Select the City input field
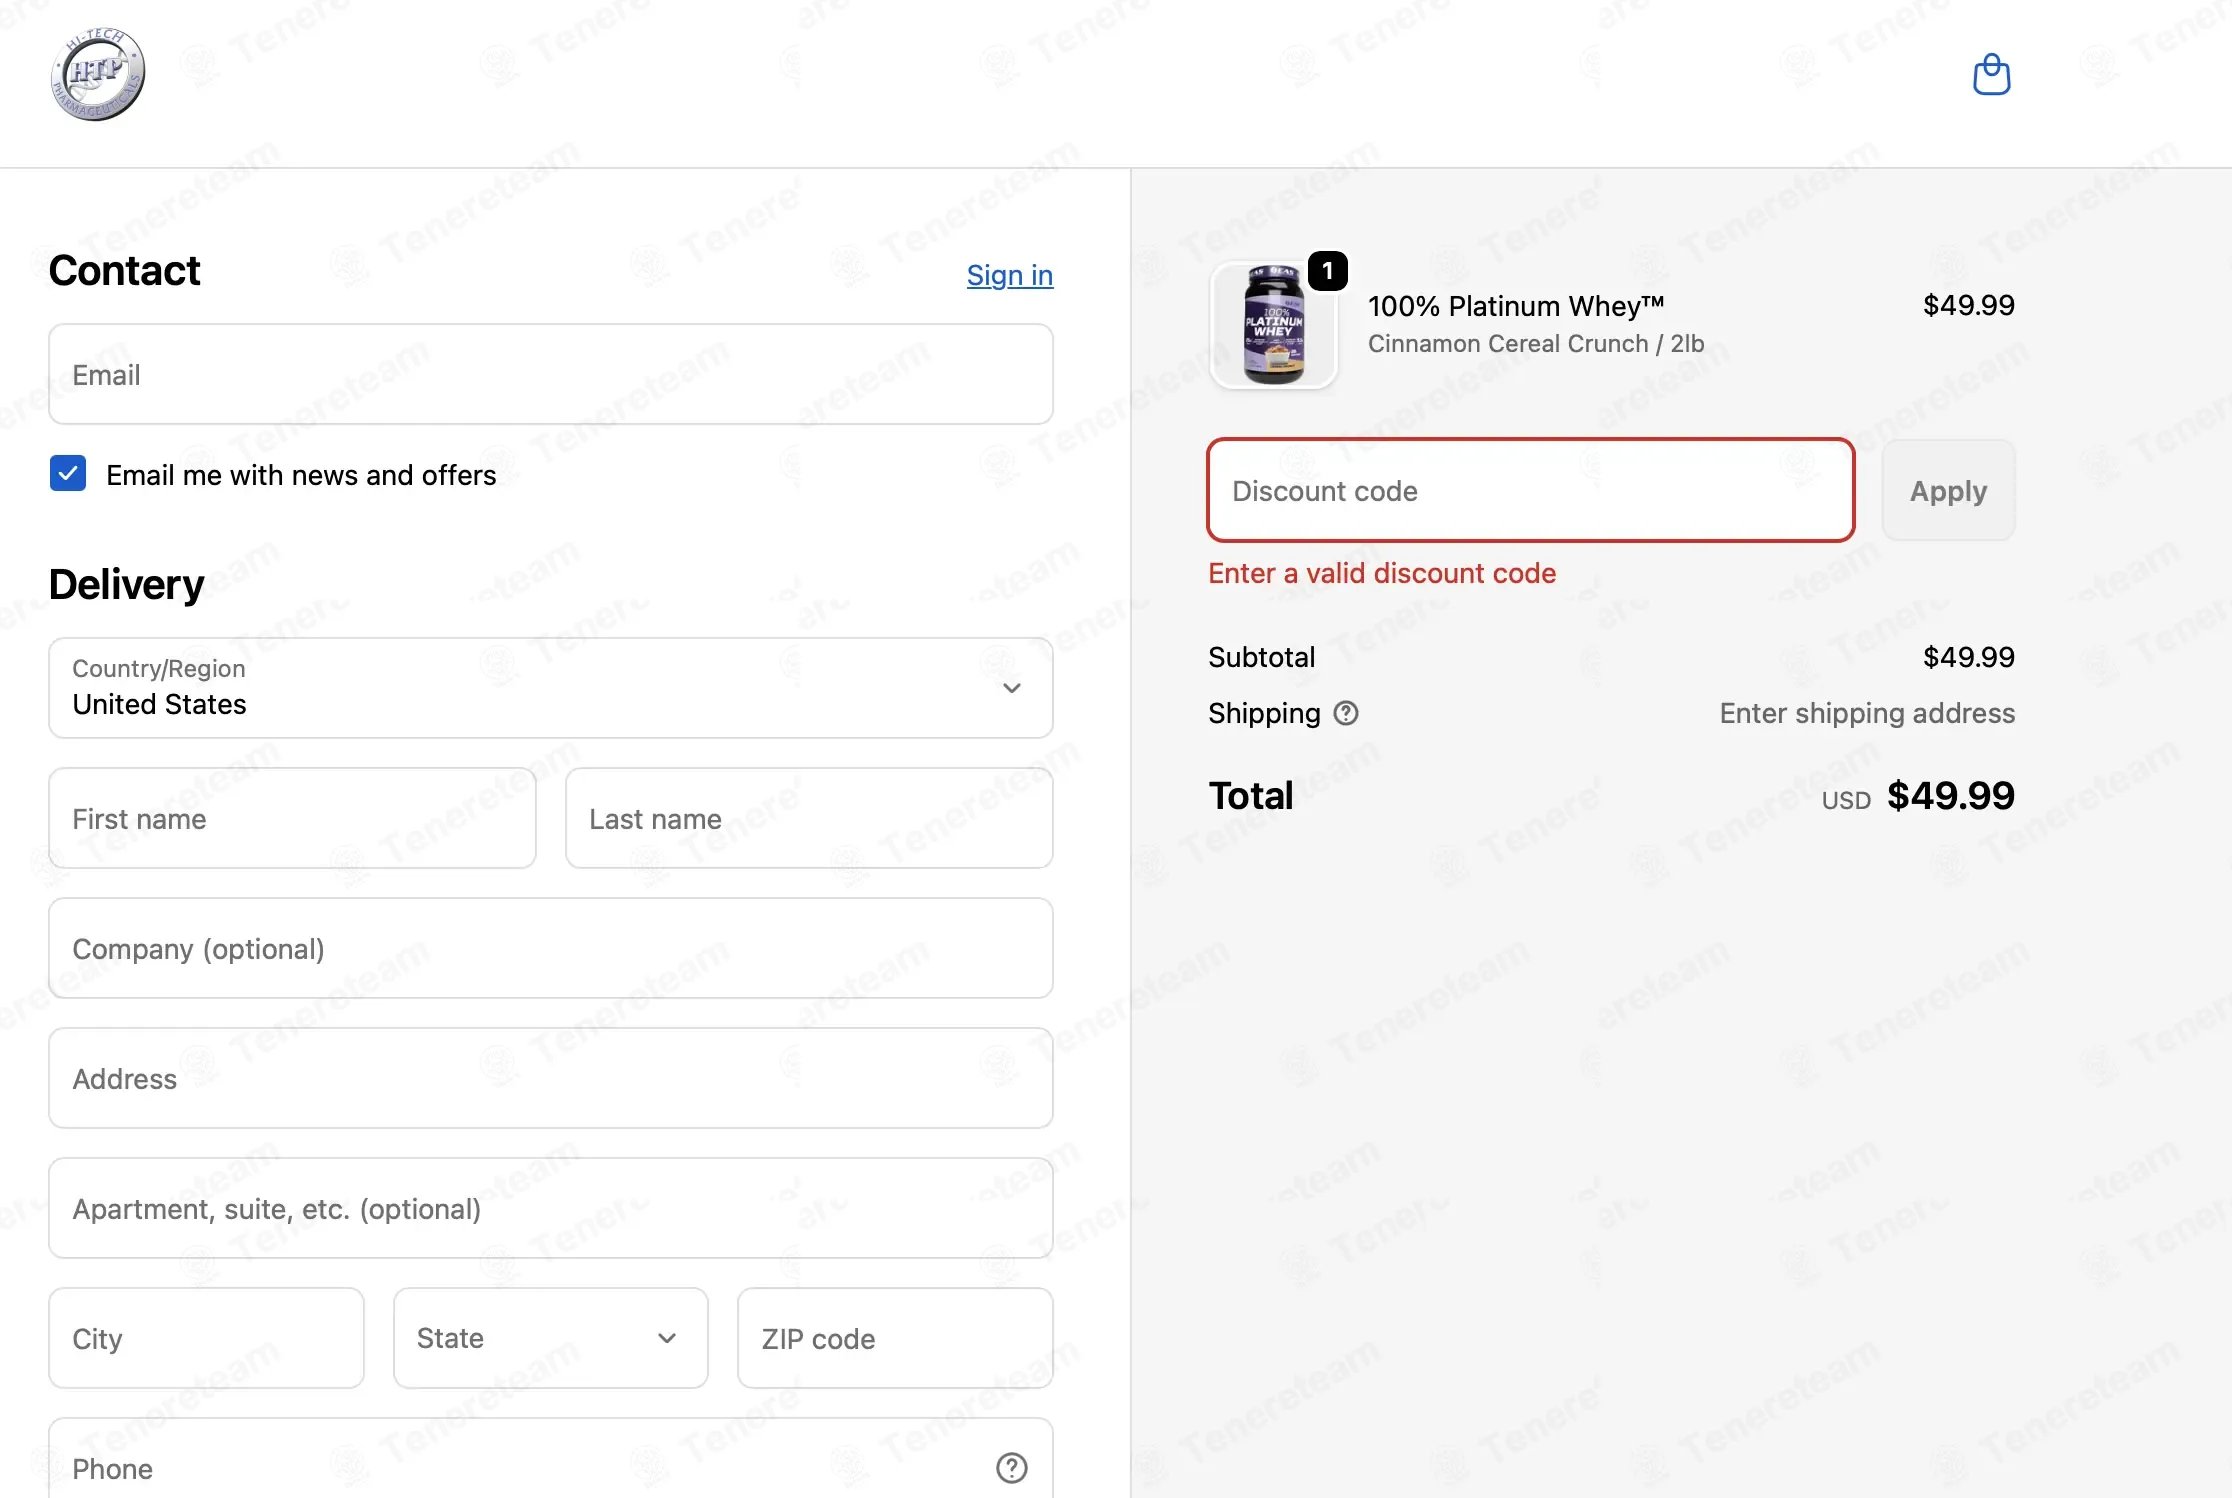Screen dimensions: 2232x1498 (x=207, y=1338)
